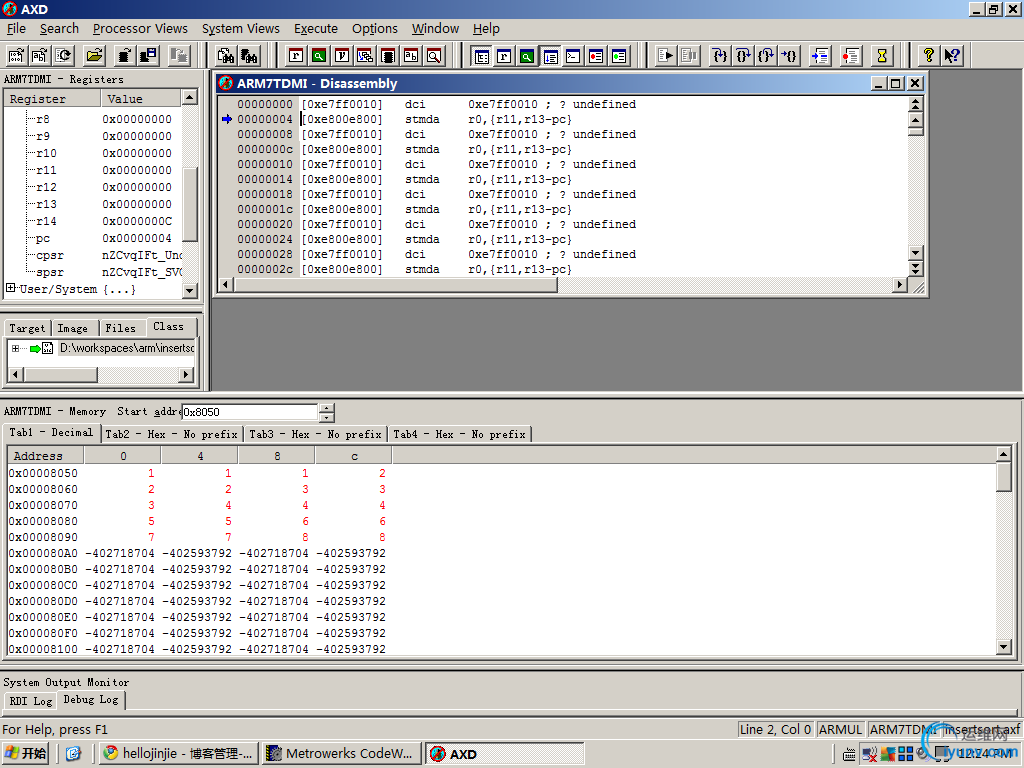
Task: Click the target pane scroll-right arrow
Action: tap(186, 374)
